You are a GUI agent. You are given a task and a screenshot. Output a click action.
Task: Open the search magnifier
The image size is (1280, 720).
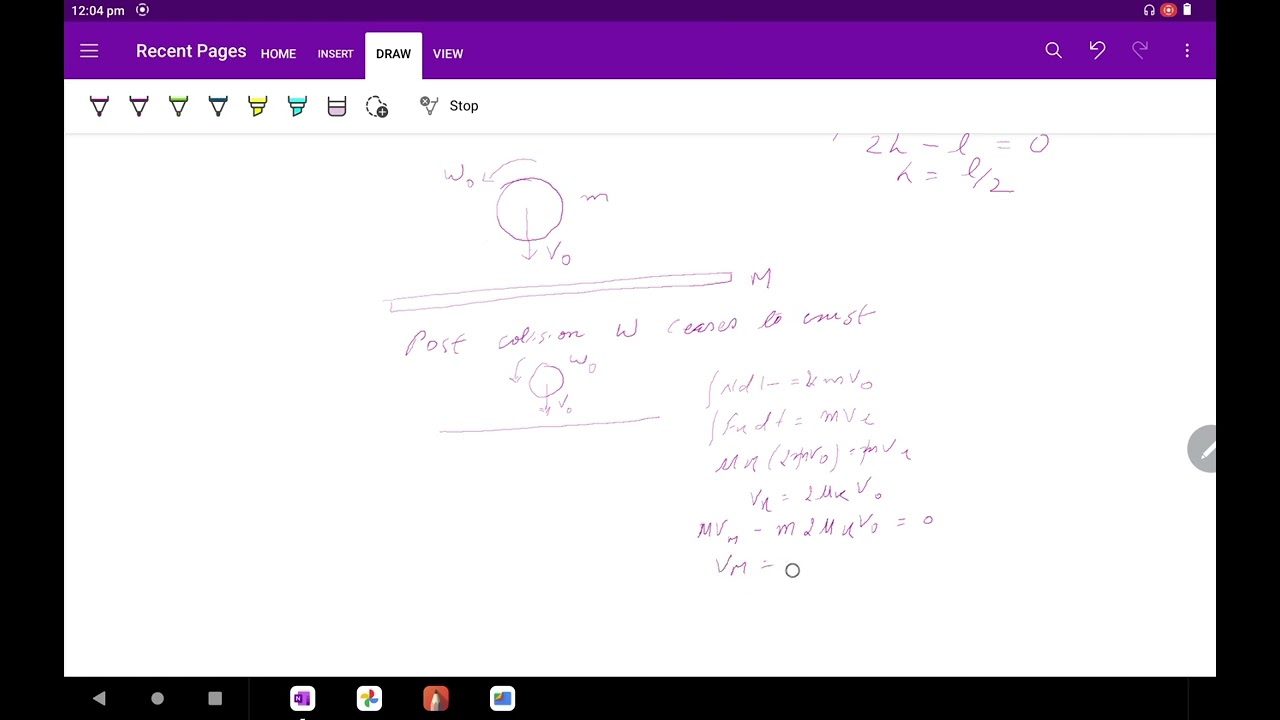1053,50
